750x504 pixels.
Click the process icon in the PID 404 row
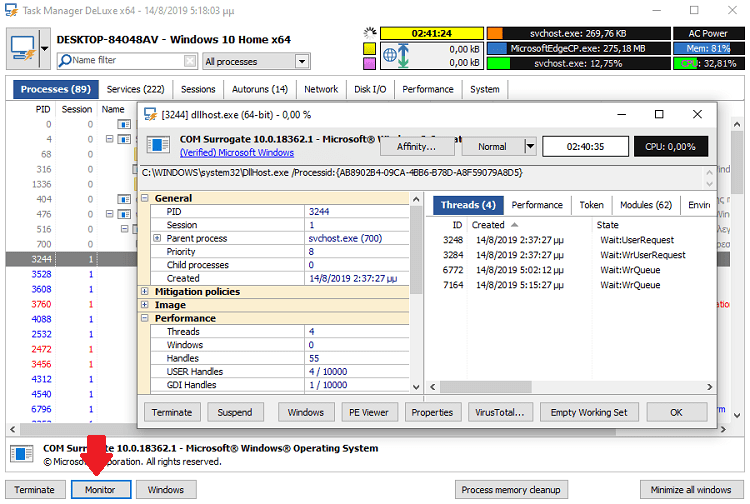[x=124, y=199]
